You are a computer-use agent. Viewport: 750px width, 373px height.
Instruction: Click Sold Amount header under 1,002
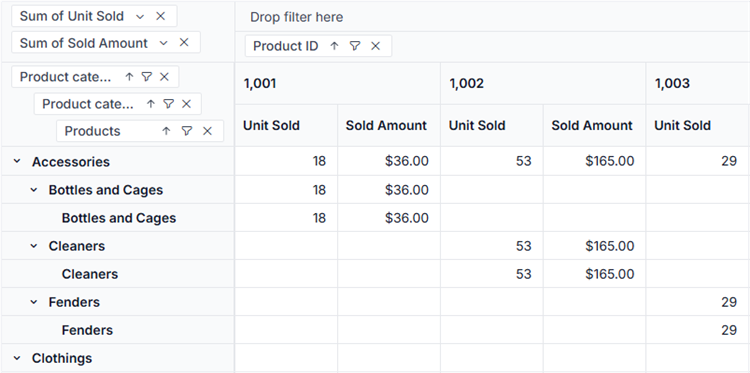pos(595,126)
